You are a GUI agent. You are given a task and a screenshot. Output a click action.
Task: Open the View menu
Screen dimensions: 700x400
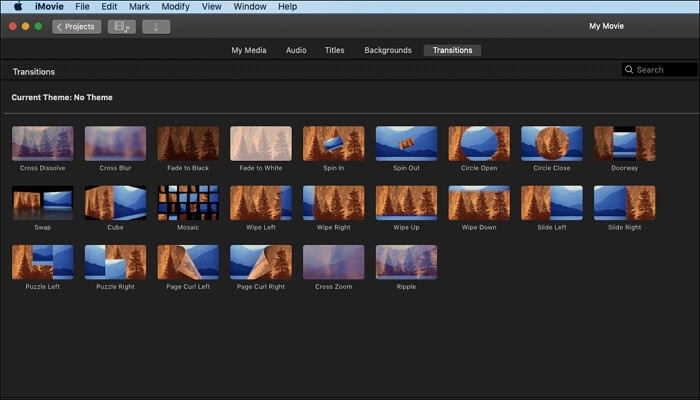coord(212,6)
